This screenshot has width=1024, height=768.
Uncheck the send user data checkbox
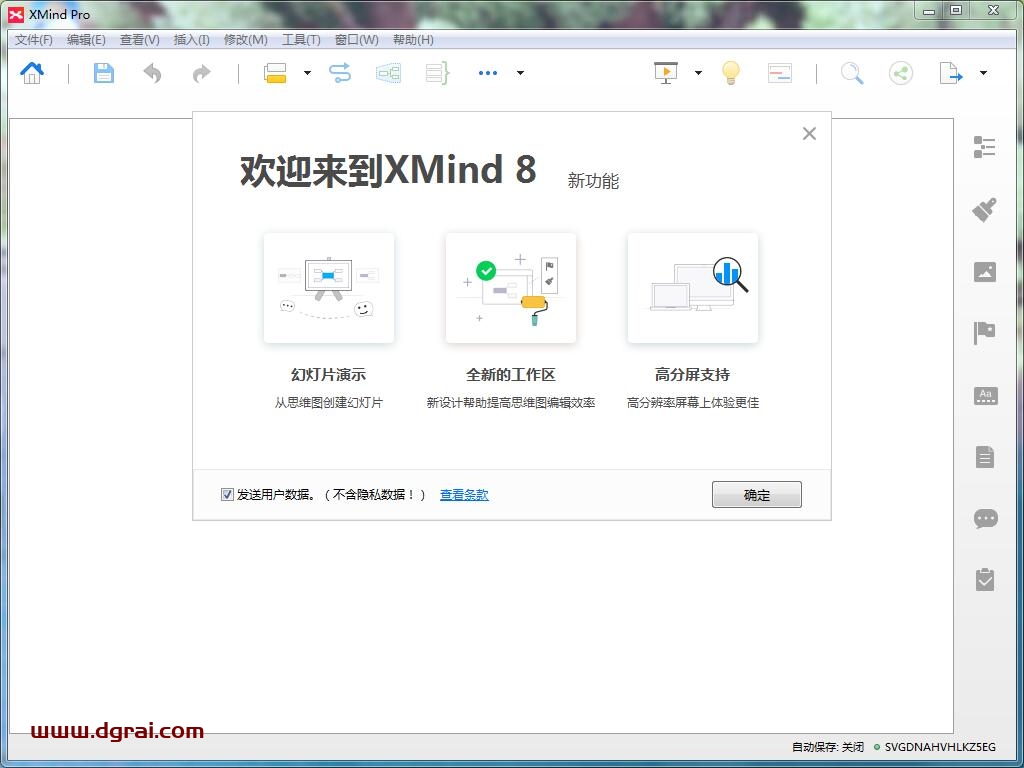click(227, 494)
